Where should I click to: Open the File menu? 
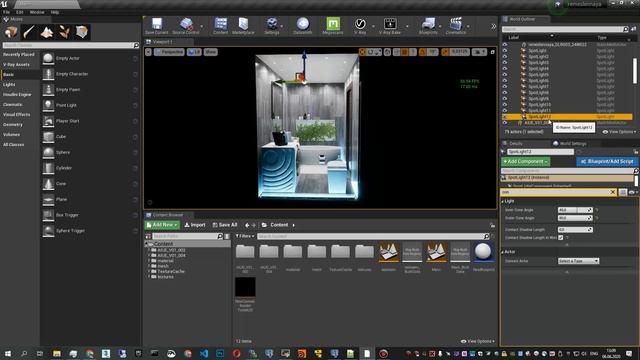pyautogui.click(x=7, y=12)
